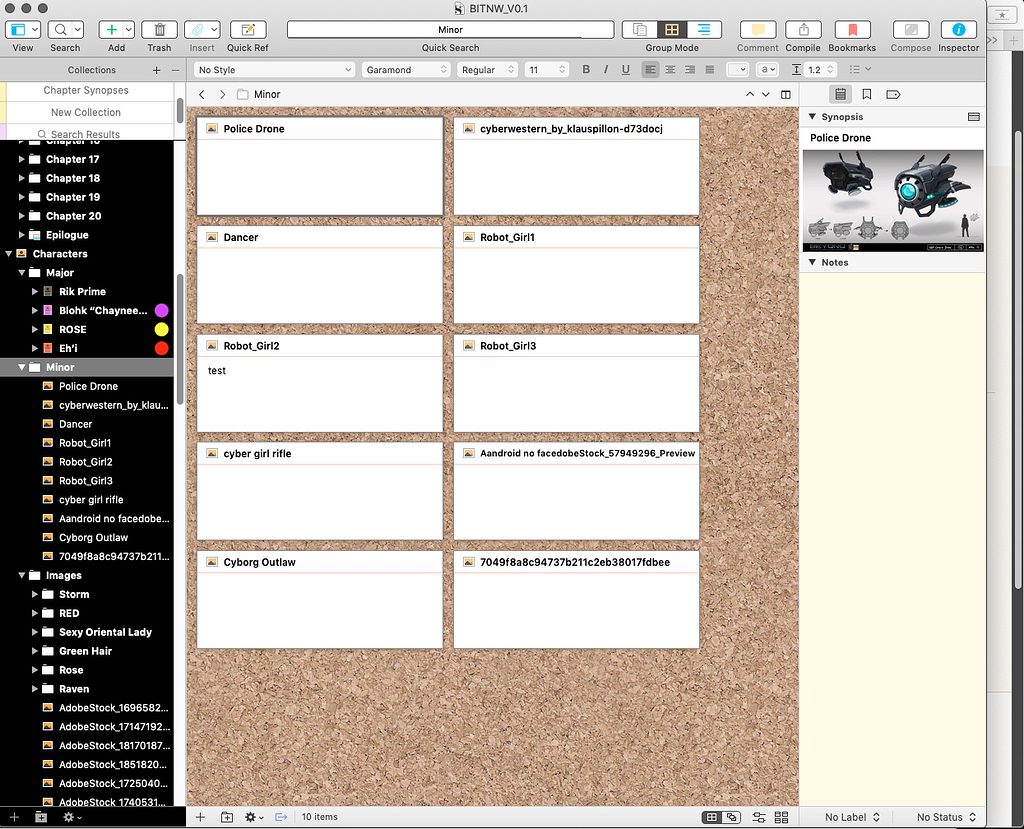Open the Comment toolbar icon
The height and width of the screenshot is (829, 1024).
(x=757, y=30)
